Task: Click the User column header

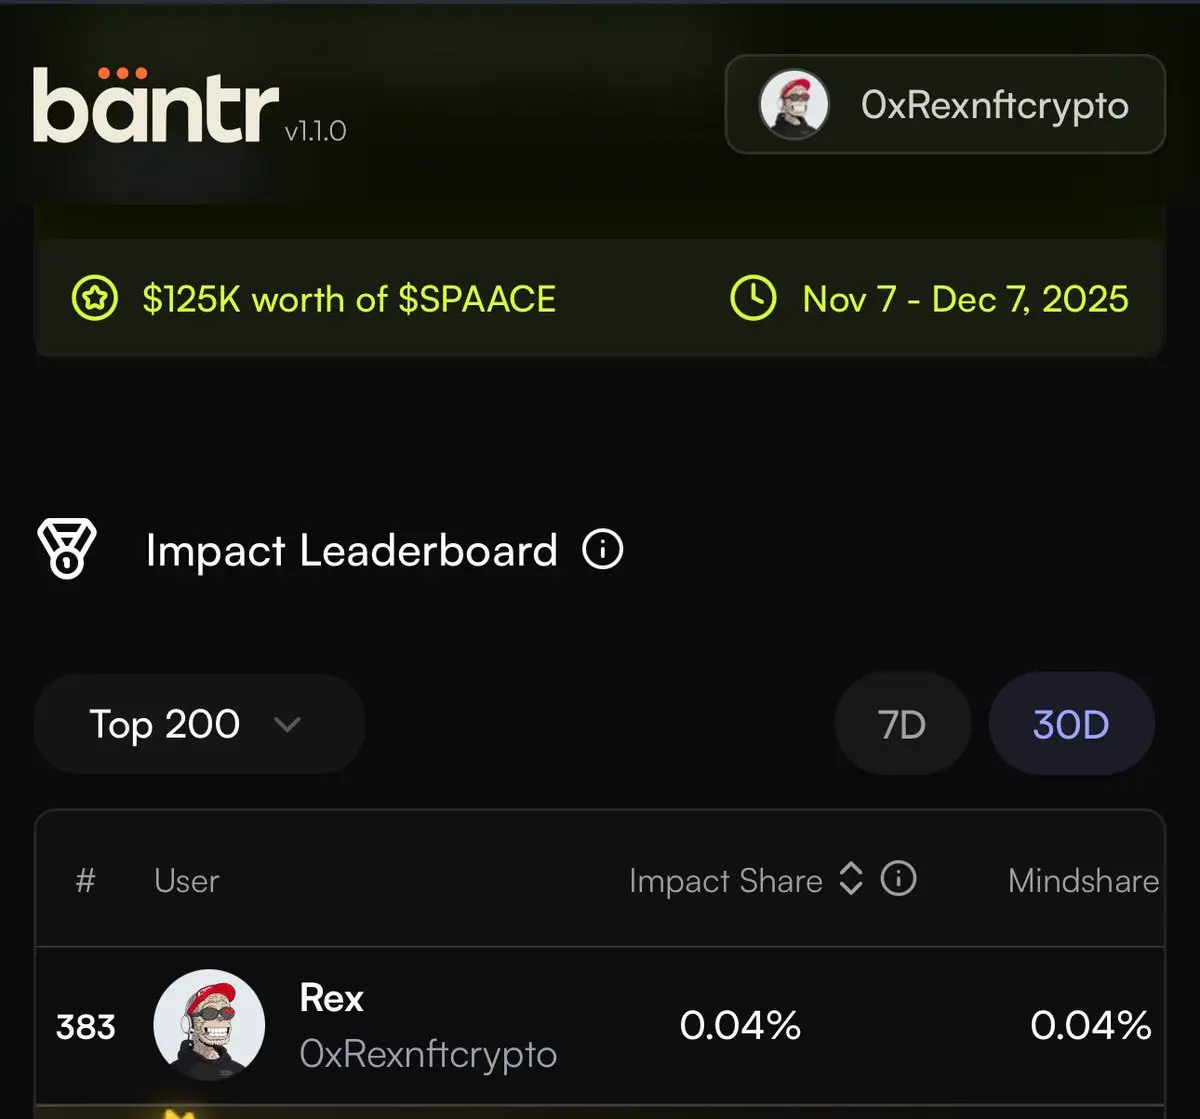Action: pos(186,880)
